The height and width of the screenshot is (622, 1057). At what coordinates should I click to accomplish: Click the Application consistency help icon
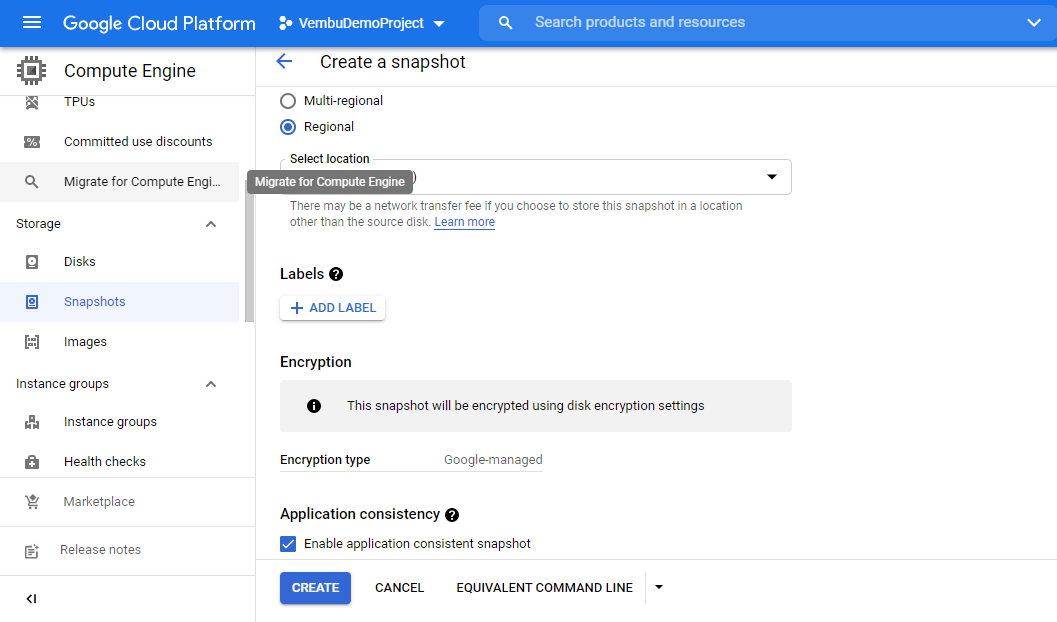pos(452,515)
